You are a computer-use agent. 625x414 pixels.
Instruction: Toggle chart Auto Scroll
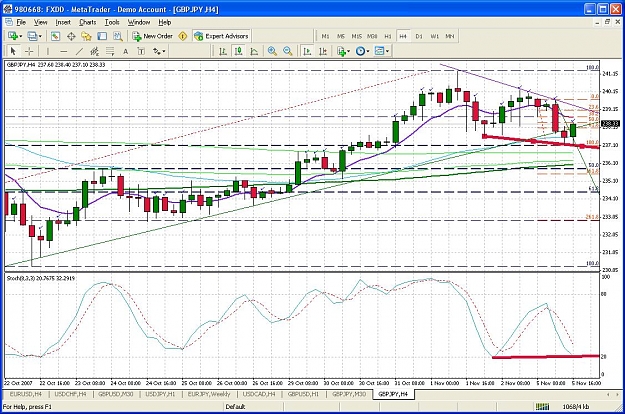click(307, 51)
